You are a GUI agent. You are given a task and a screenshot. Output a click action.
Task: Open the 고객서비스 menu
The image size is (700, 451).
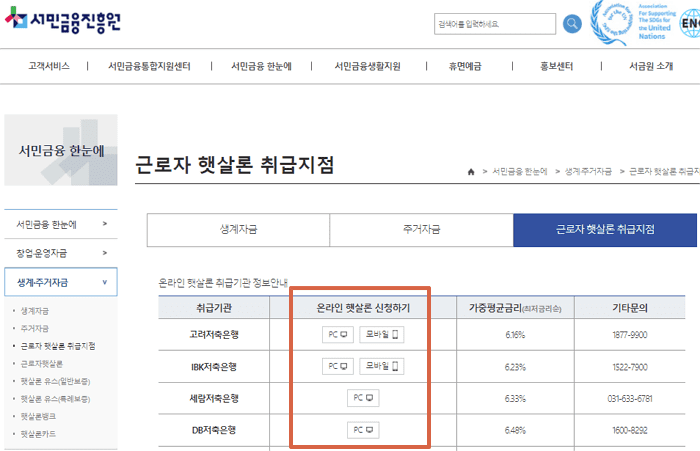(x=49, y=66)
